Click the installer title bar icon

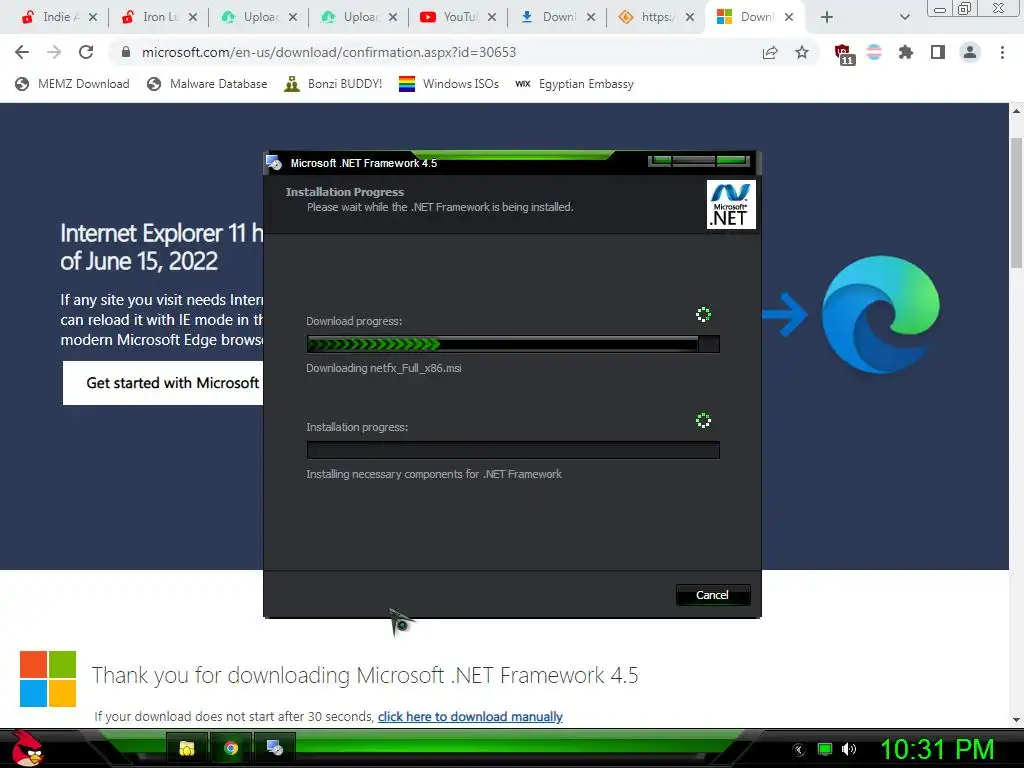(x=274, y=163)
